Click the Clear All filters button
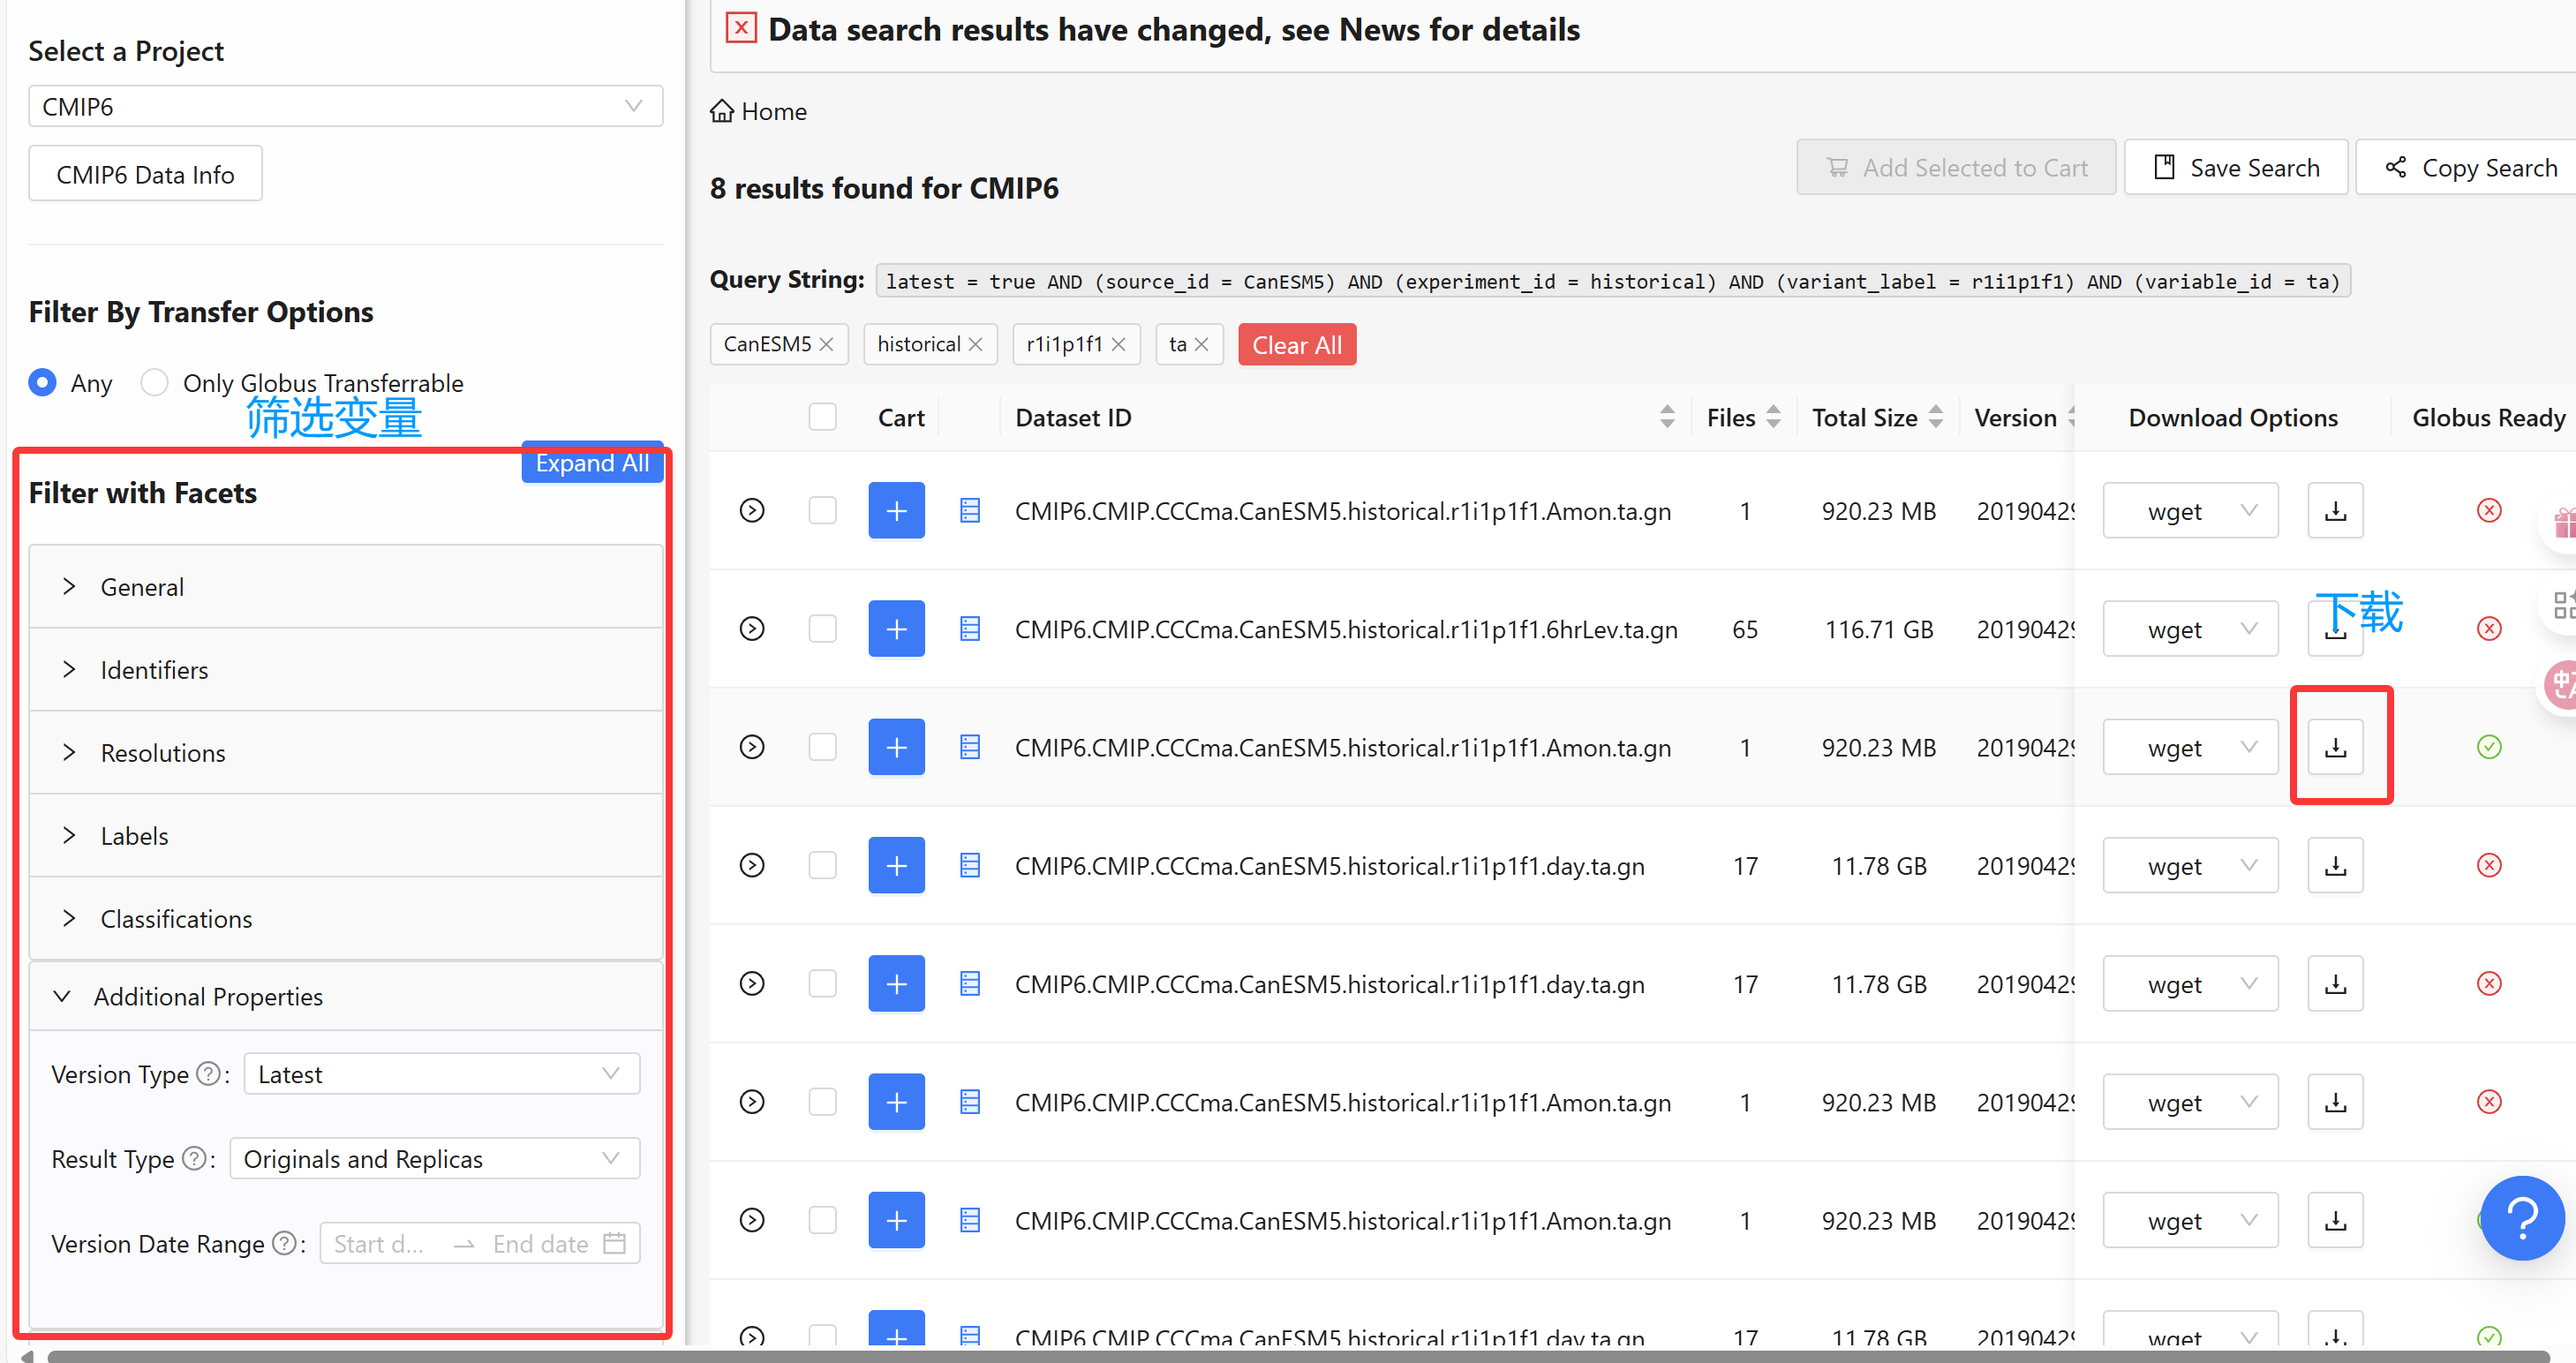 click(1296, 345)
